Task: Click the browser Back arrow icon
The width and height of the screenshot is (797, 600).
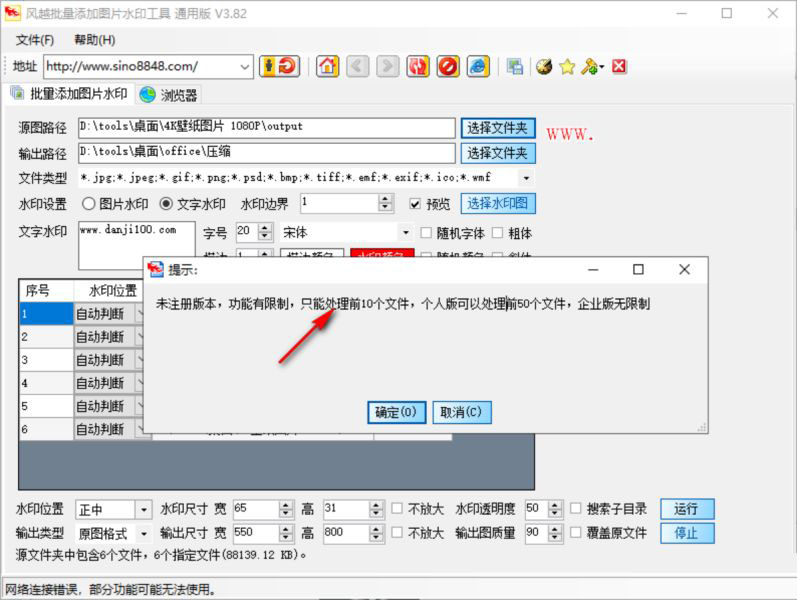Action: click(x=357, y=67)
